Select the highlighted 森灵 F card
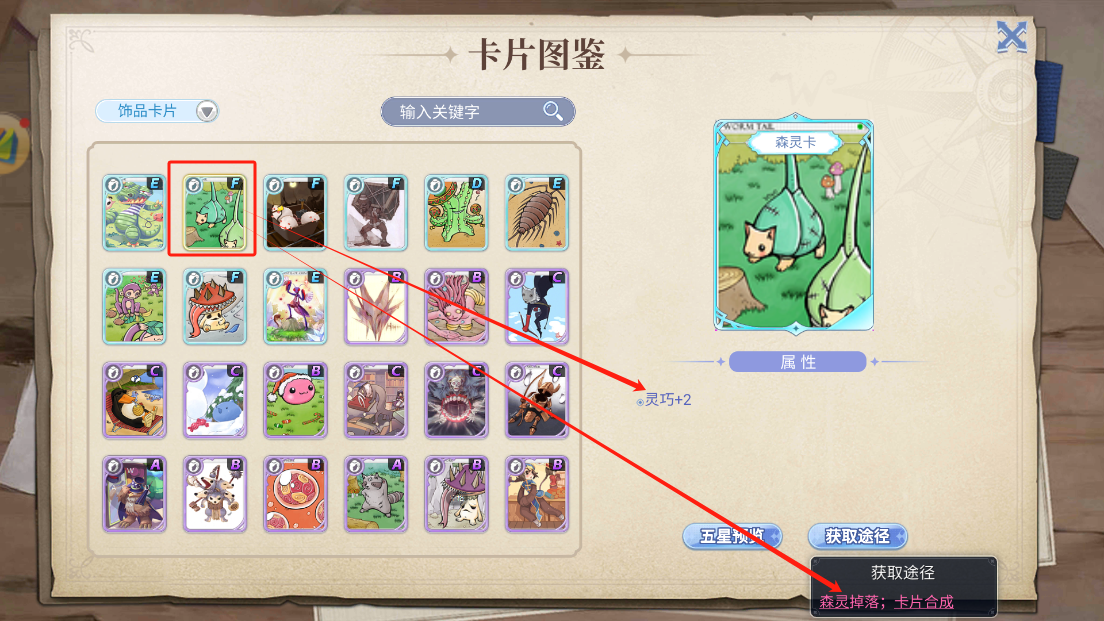 (x=215, y=213)
